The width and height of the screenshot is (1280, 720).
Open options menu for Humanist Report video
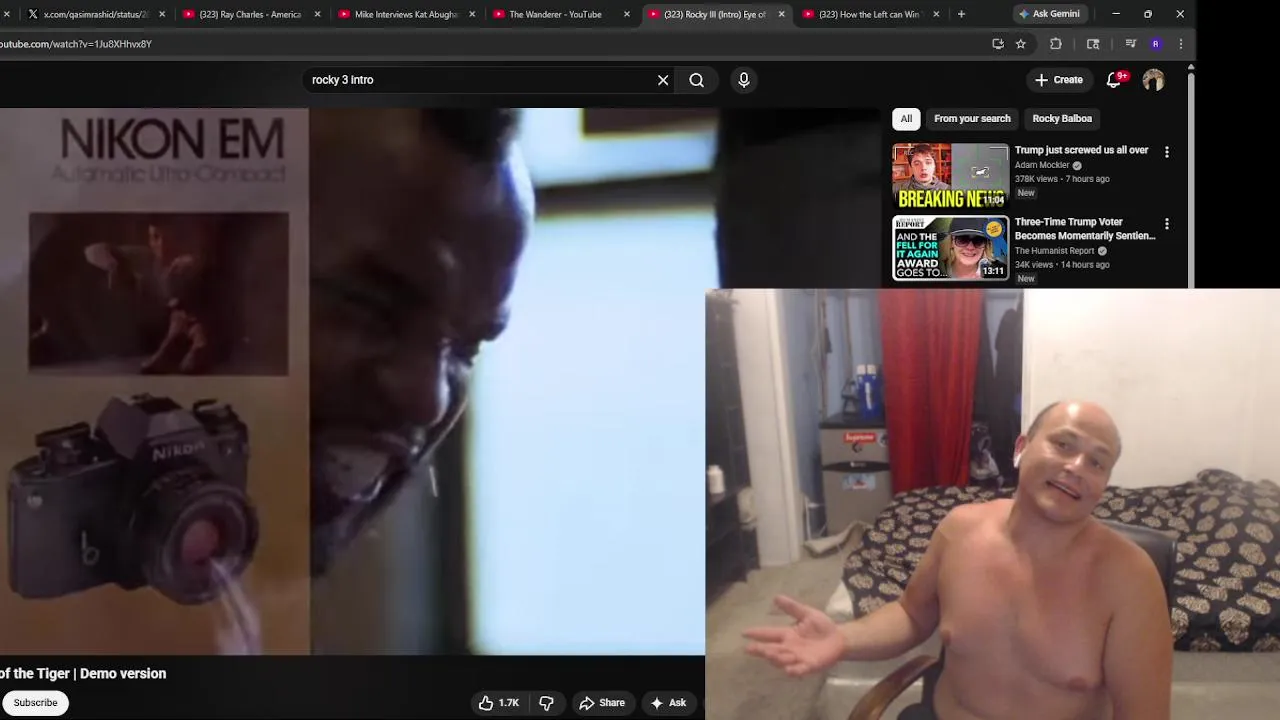pos(1167,224)
